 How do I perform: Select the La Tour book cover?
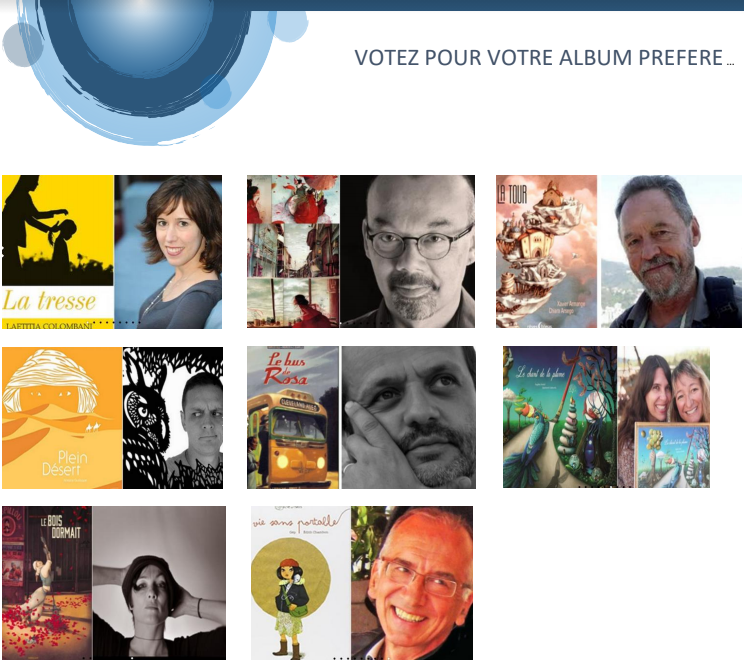(547, 251)
